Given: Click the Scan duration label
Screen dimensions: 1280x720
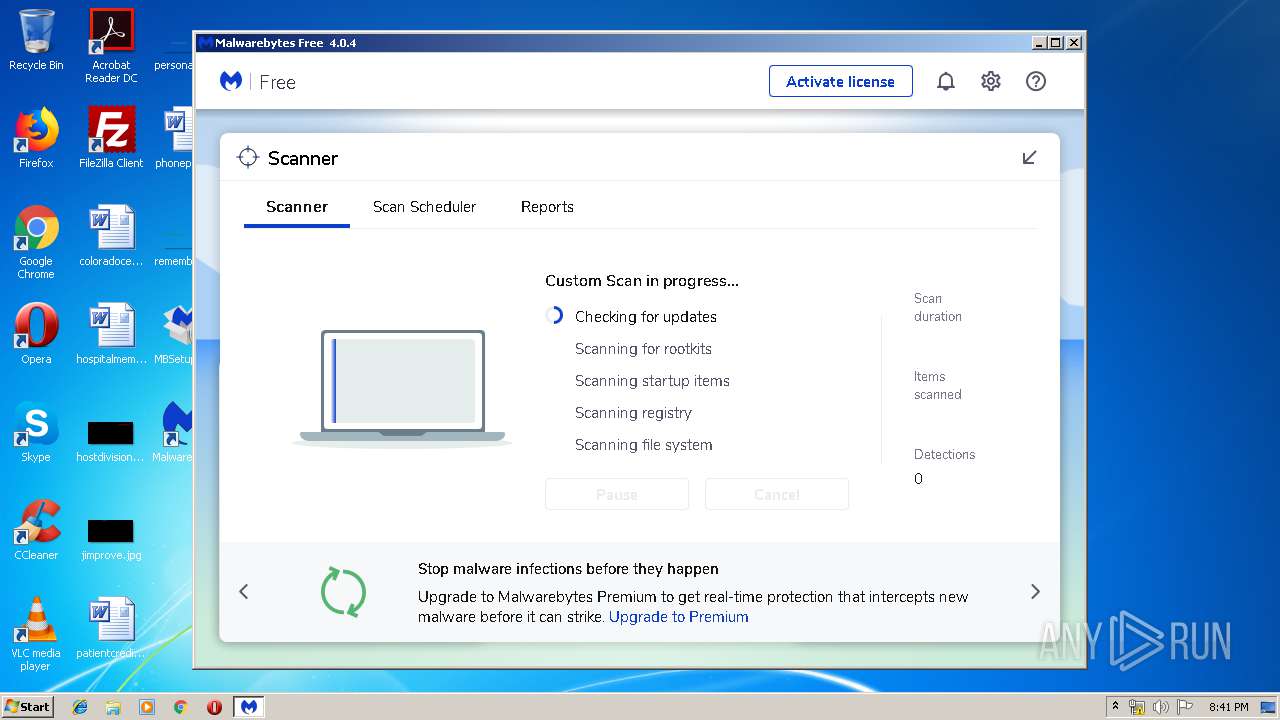Looking at the screenshot, I should point(938,307).
